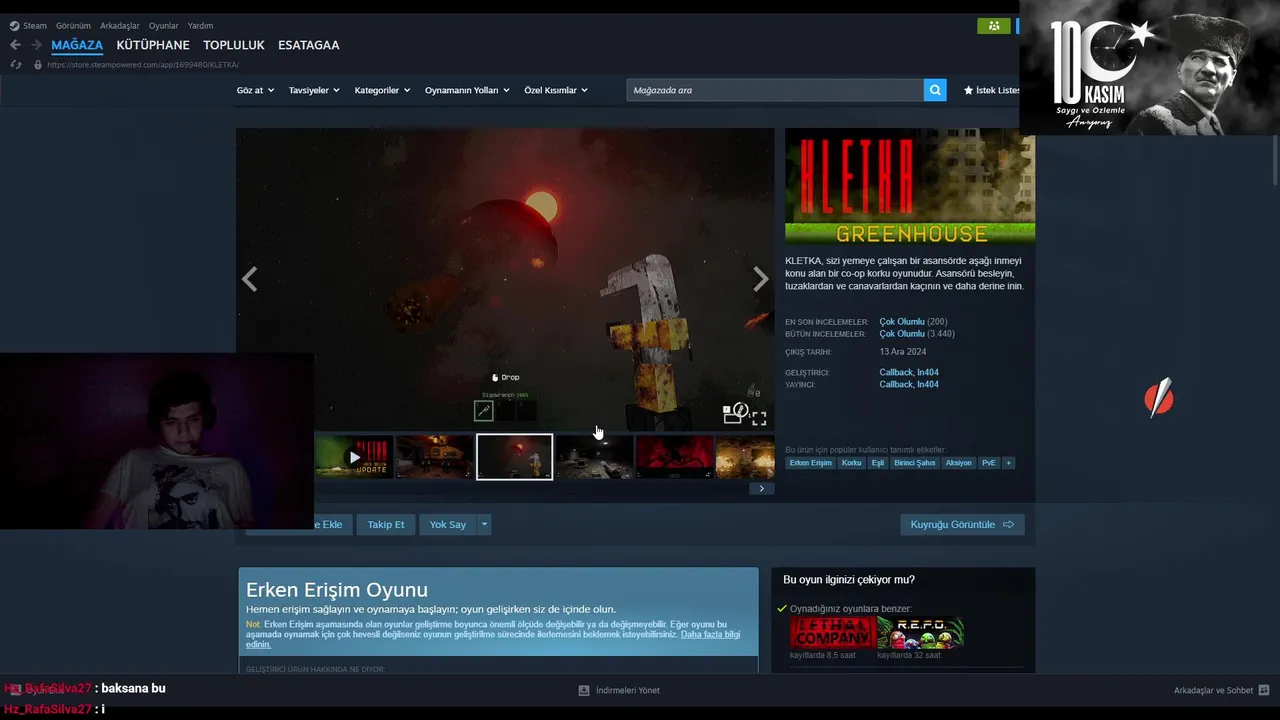1280x720 pixels.
Task: Click the Aksiyon tag
Action: (958, 463)
